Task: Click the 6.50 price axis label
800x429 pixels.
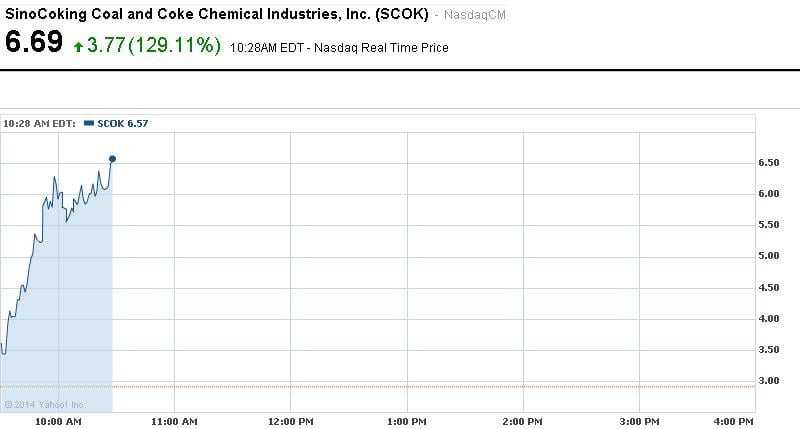Action: [769, 162]
